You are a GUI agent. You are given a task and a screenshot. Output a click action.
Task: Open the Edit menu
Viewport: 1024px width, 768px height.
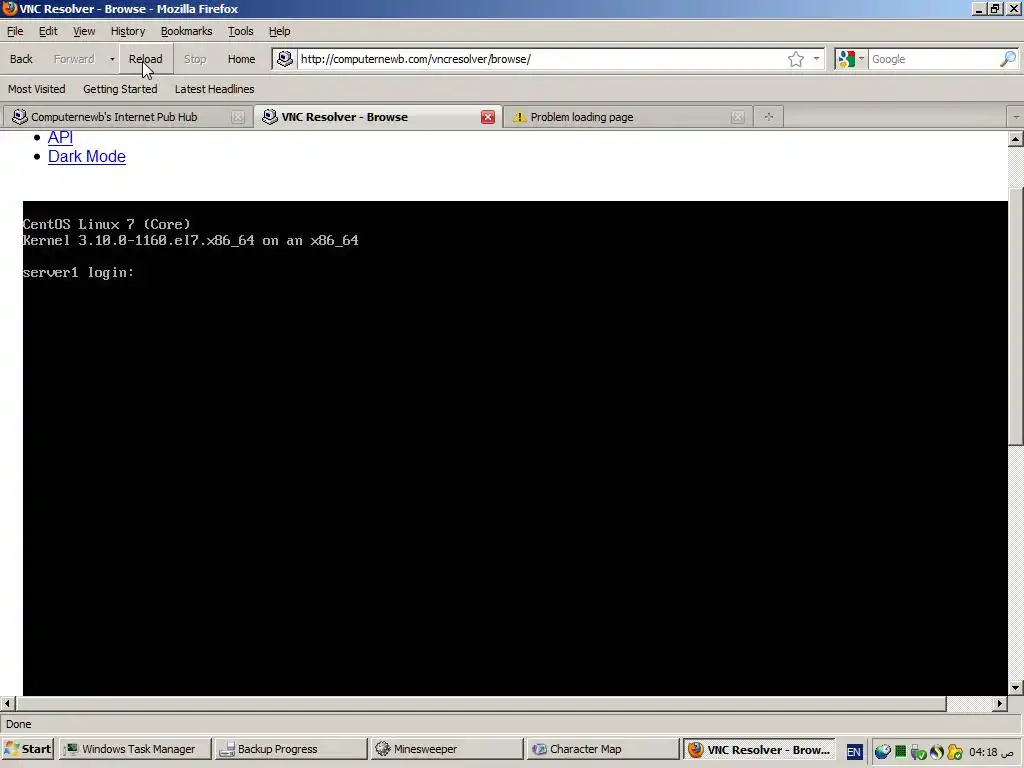pyautogui.click(x=48, y=31)
